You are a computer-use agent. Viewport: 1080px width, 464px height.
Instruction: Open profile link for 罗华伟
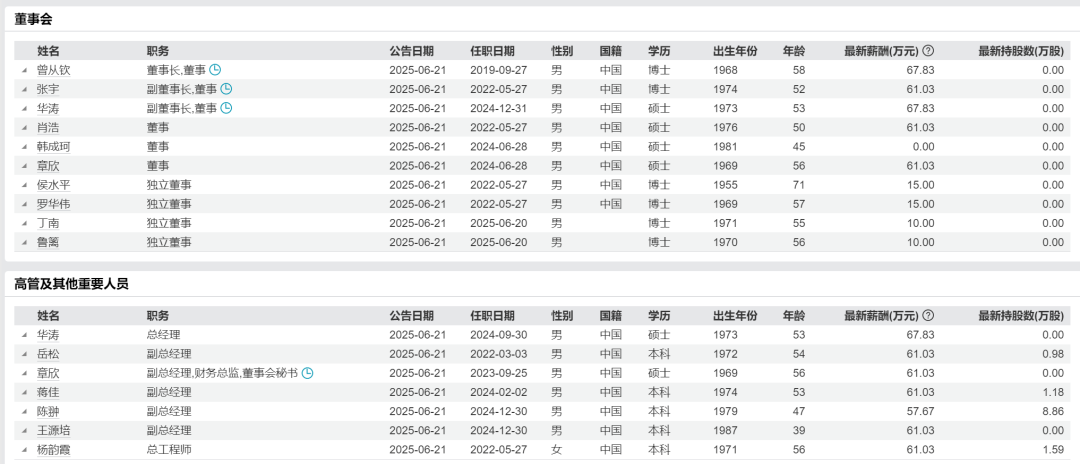(54, 204)
